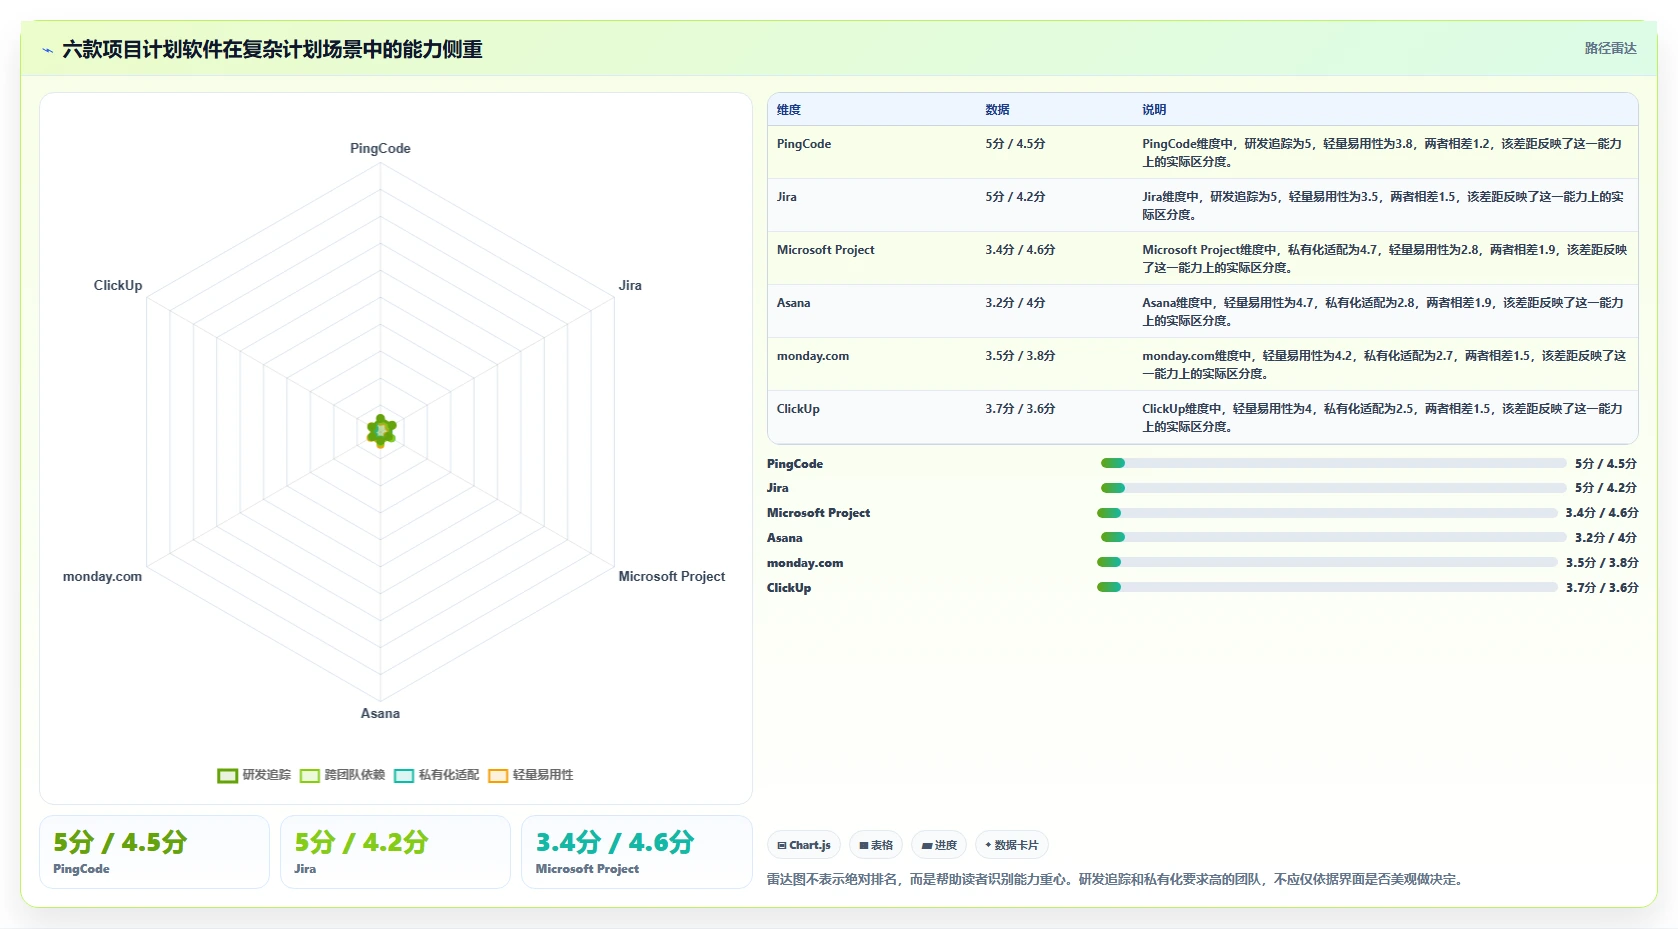Click the Asana progress bar

click(1334, 537)
